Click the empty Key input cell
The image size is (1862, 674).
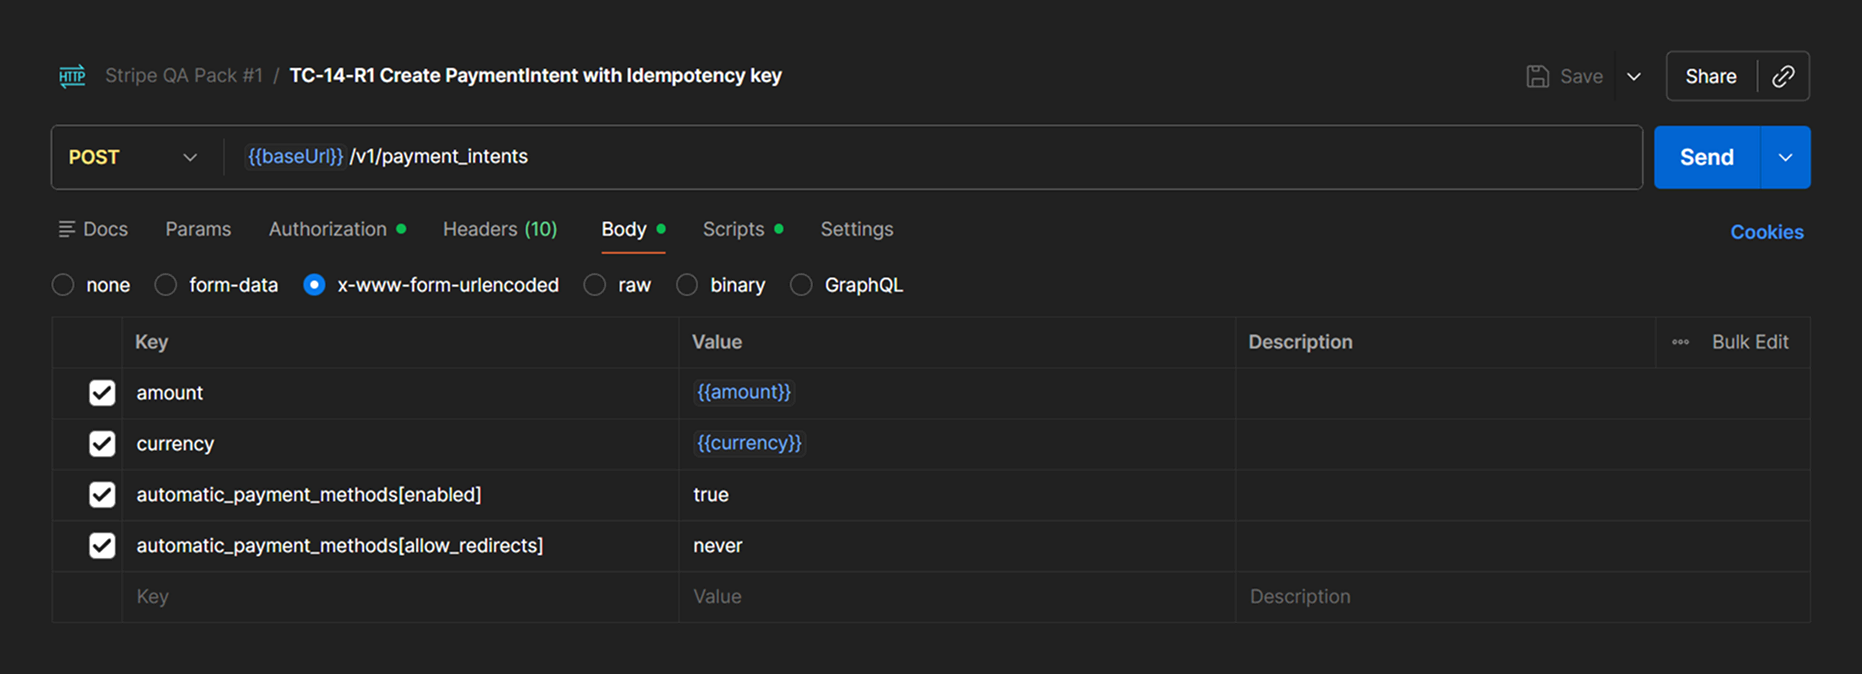point(400,597)
